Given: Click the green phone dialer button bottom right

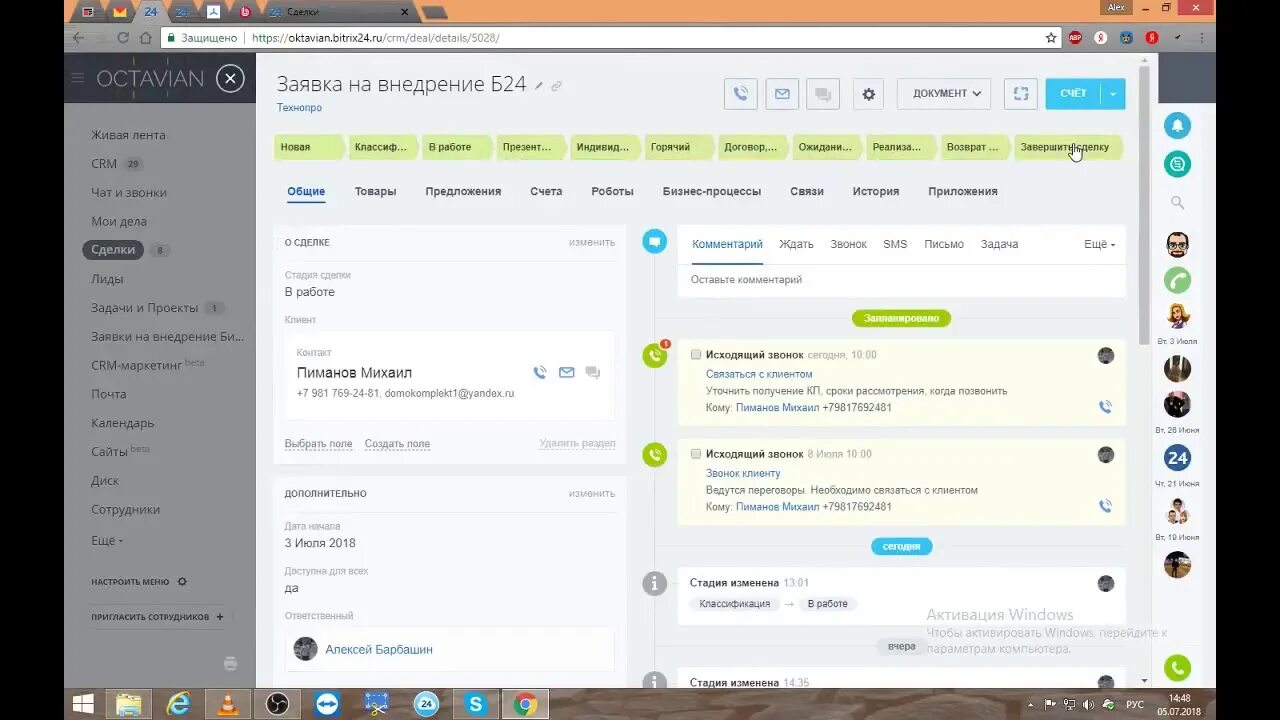Looking at the screenshot, I should tap(1177, 668).
